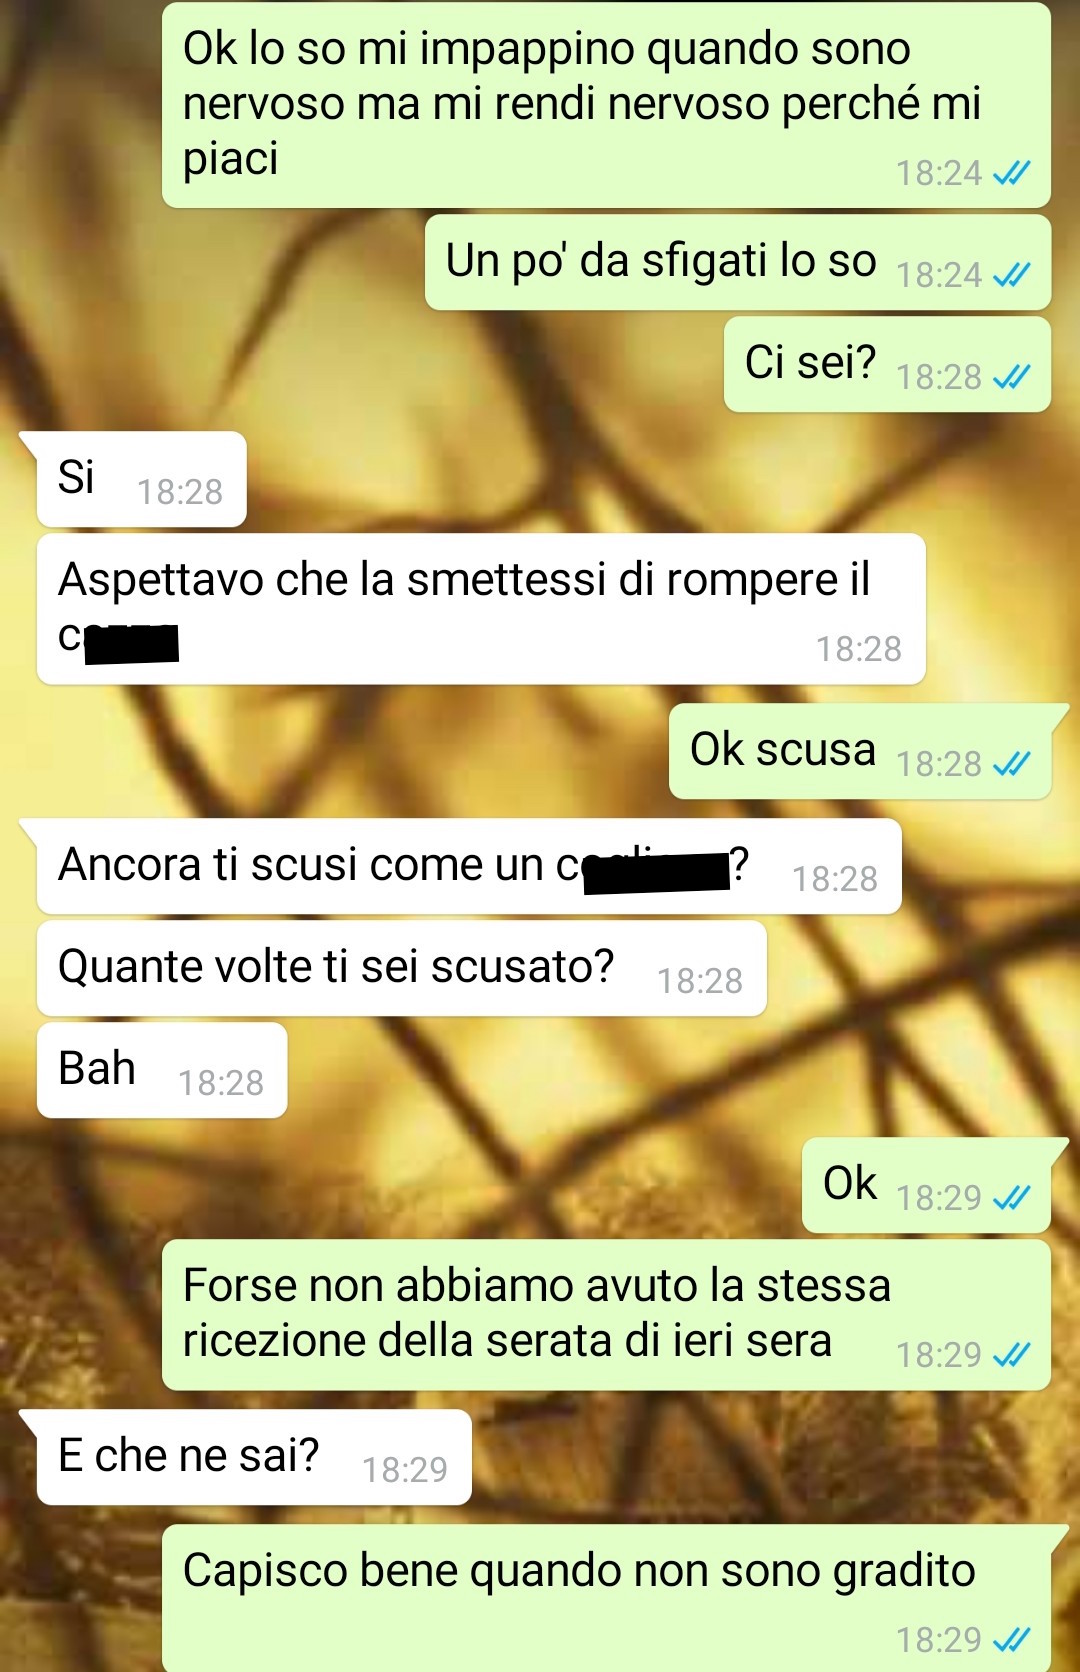Tap the blue ticks on 'Un po' da sfigati lo so'
The height and width of the screenshot is (1672, 1080).
click(1011, 275)
